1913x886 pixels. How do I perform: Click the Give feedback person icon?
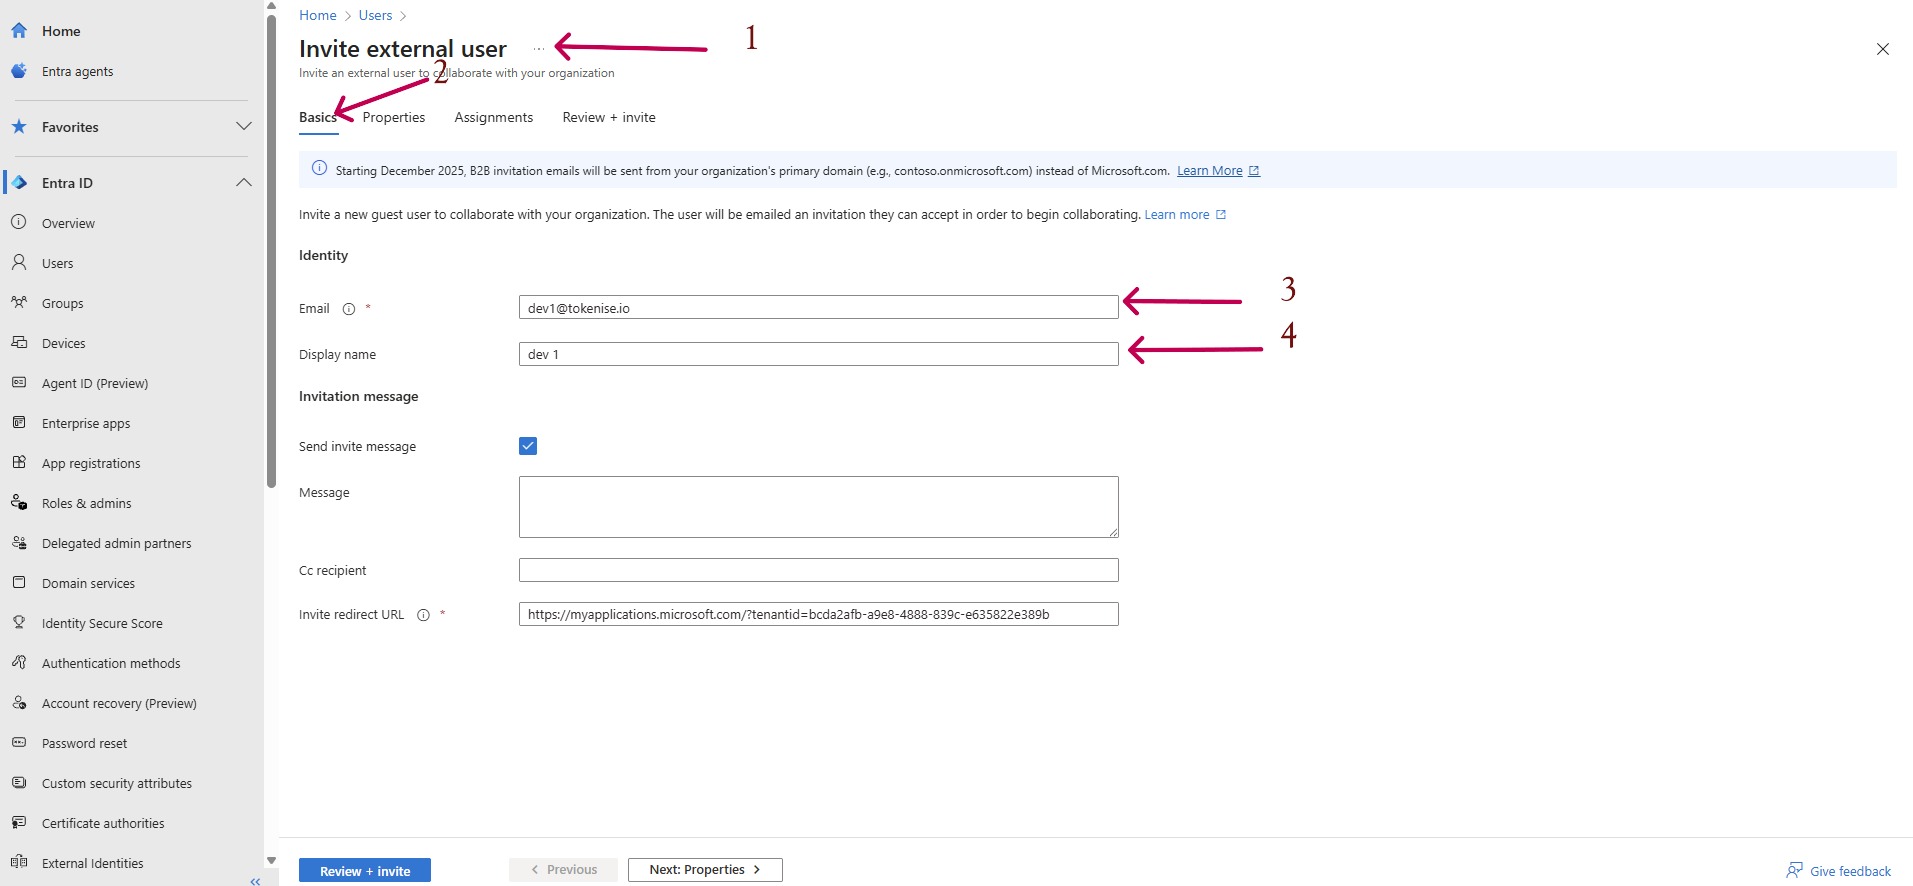(x=1795, y=871)
